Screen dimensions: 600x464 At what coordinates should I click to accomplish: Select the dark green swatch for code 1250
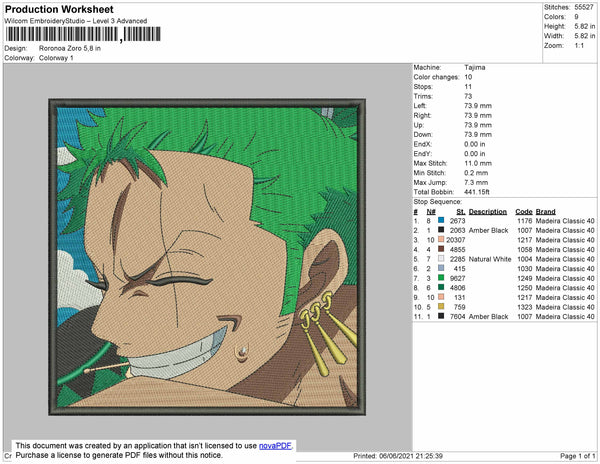[x=441, y=288]
